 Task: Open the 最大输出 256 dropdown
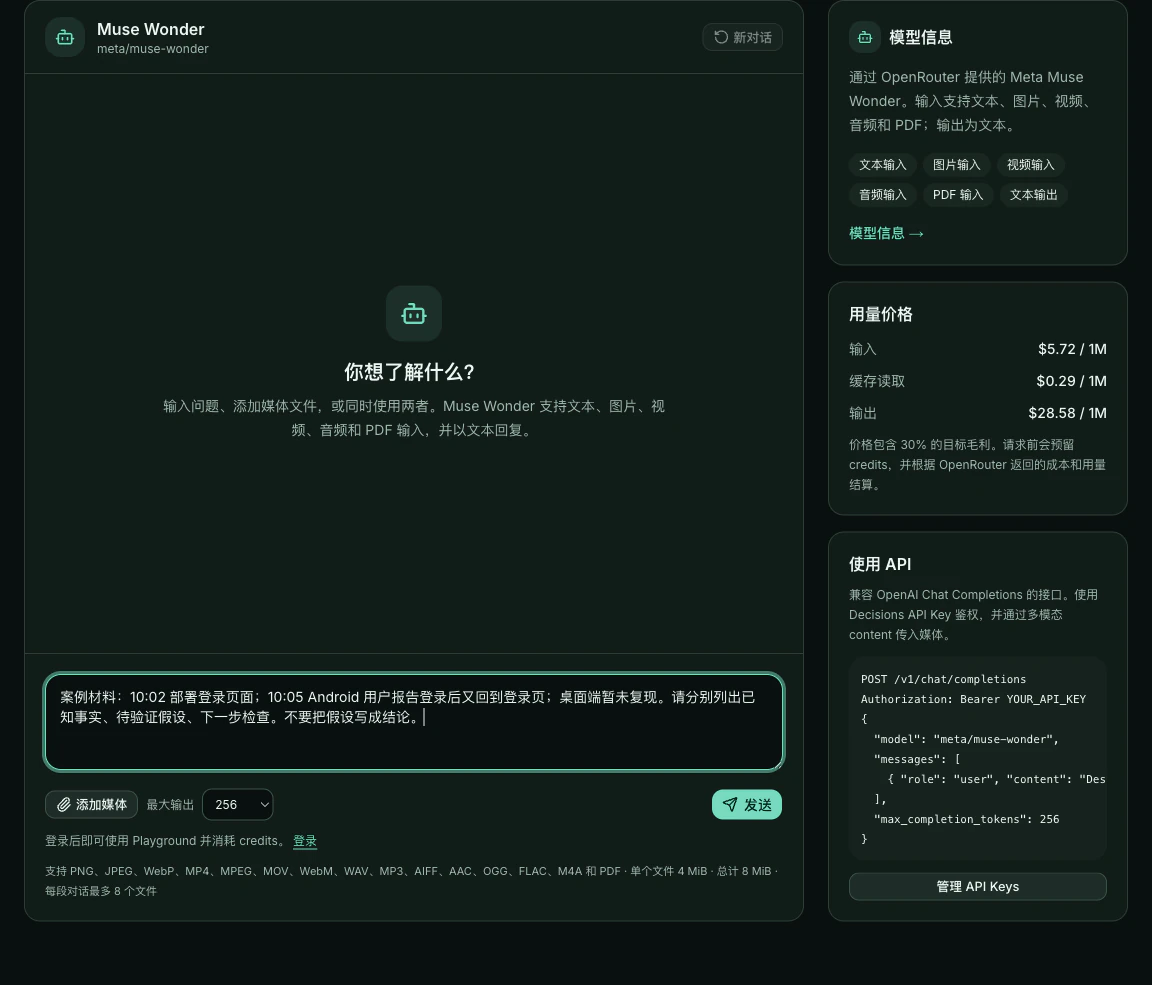click(237, 804)
